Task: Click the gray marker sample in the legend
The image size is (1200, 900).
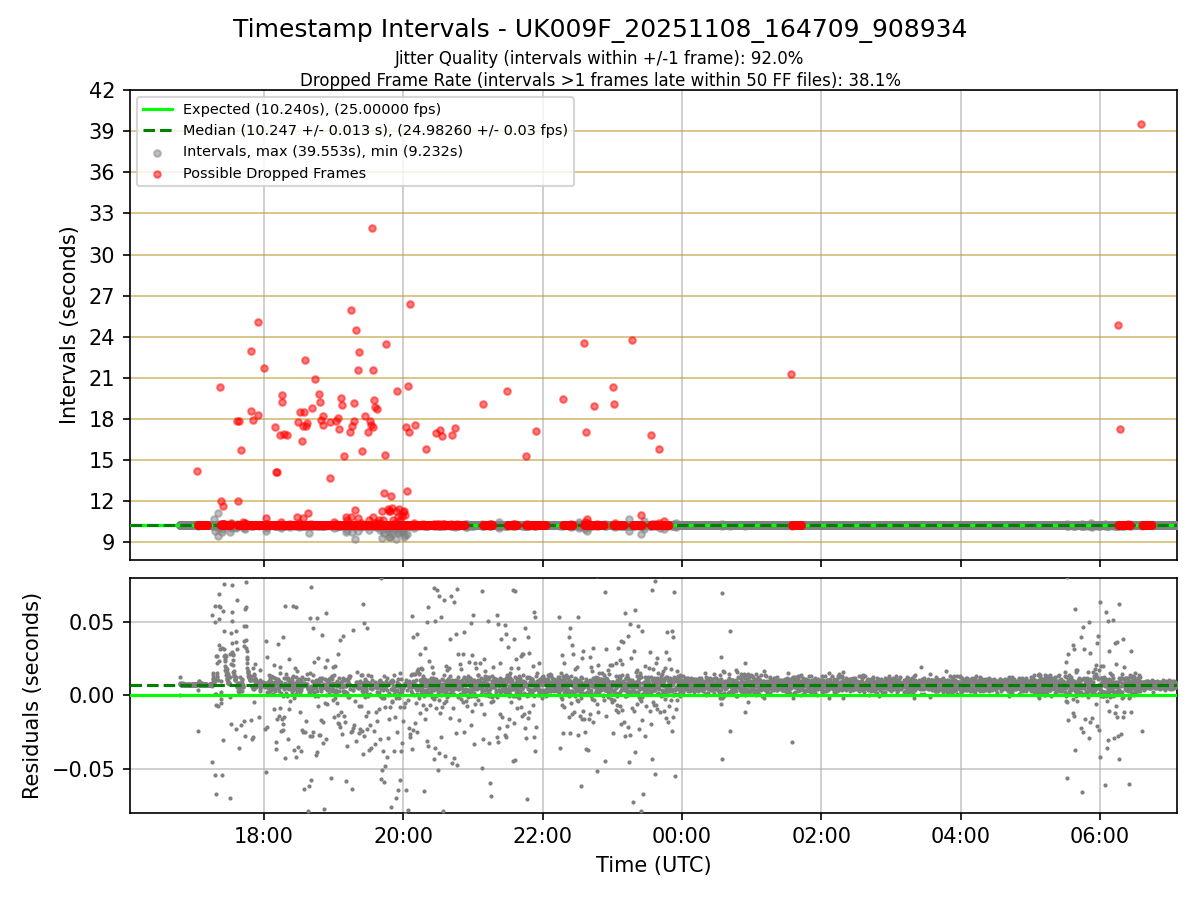Action: 159,152
